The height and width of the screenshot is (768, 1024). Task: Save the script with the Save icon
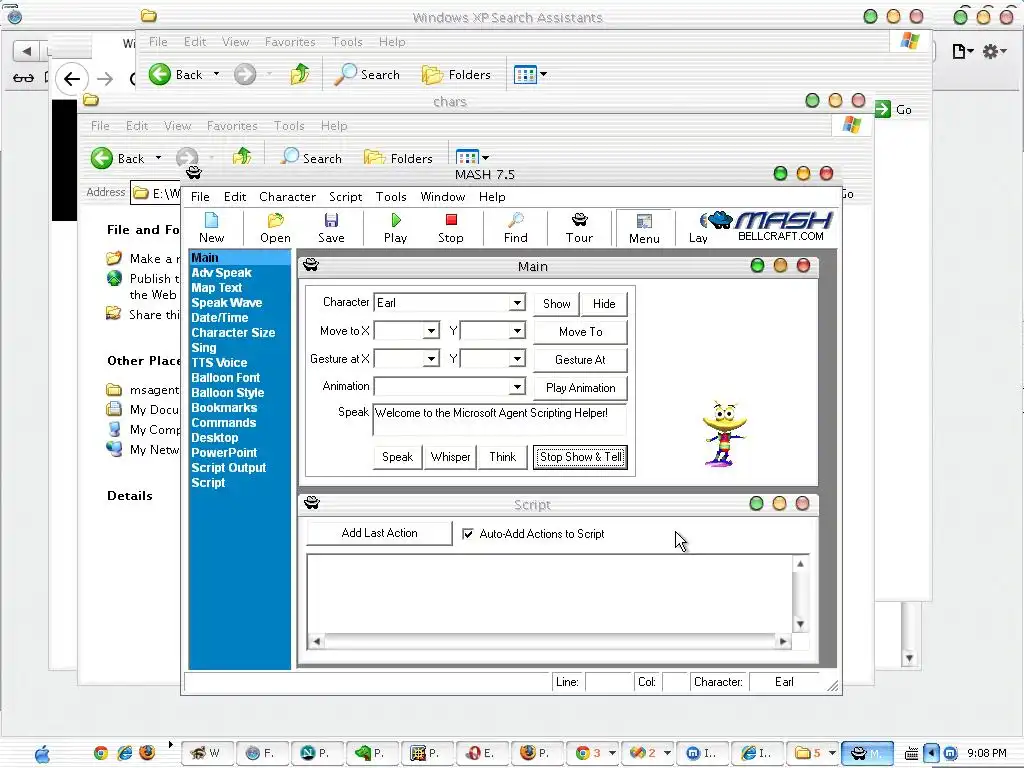click(331, 228)
